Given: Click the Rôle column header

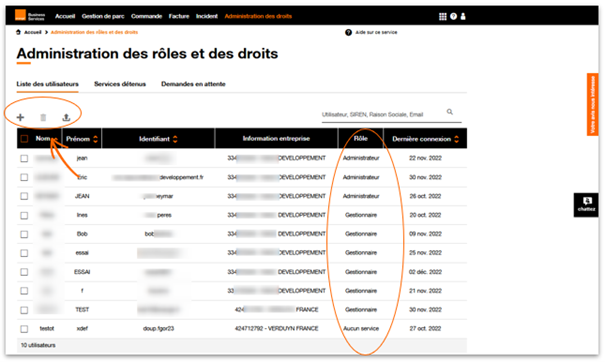Looking at the screenshot, I should pos(361,138).
